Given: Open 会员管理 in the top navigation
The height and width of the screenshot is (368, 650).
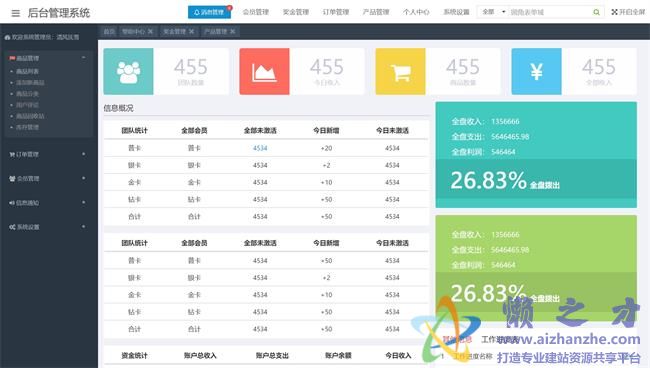Looking at the screenshot, I should pyautogui.click(x=256, y=12).
